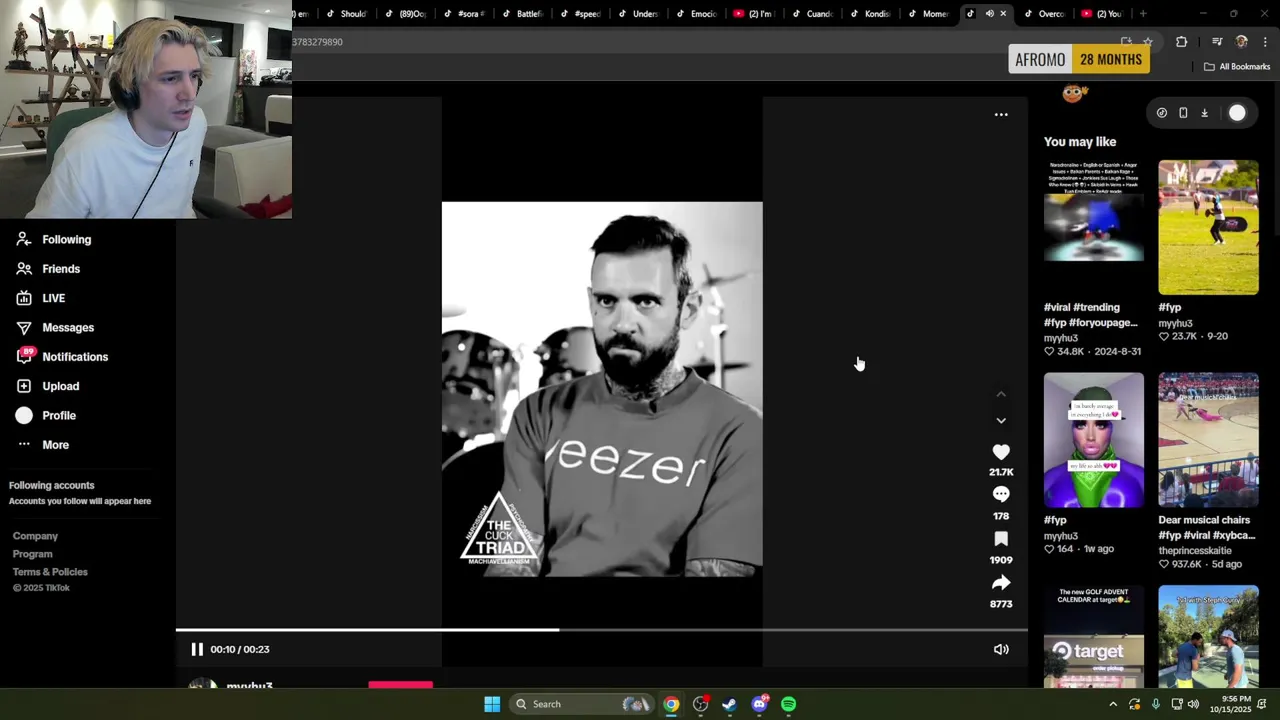Mute the video with the speaker icon
1280x720 pixels.
[x=1001, y=649]
